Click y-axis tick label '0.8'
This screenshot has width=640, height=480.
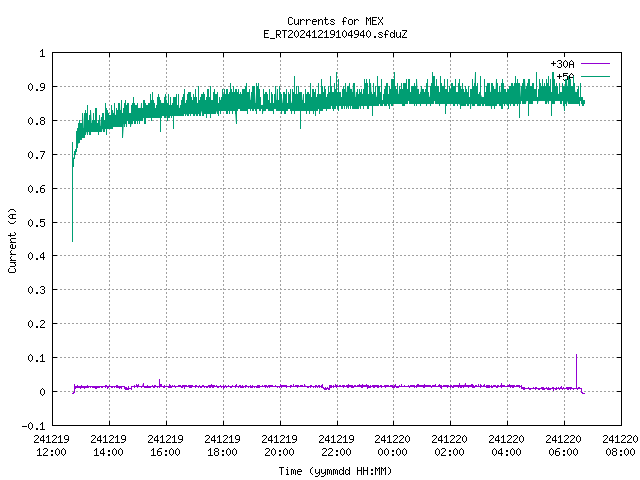[x=36, y=121]
